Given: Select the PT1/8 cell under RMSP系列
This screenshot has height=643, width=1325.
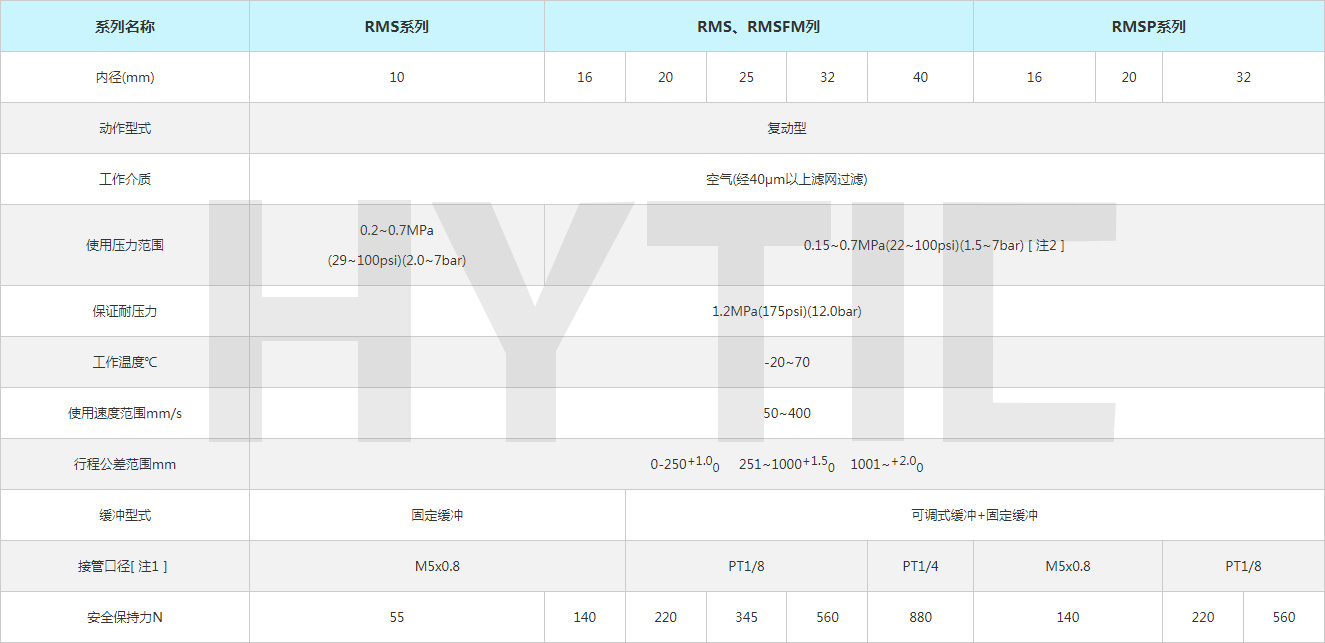Looking at the screenshot, I should click(1243, 566).
